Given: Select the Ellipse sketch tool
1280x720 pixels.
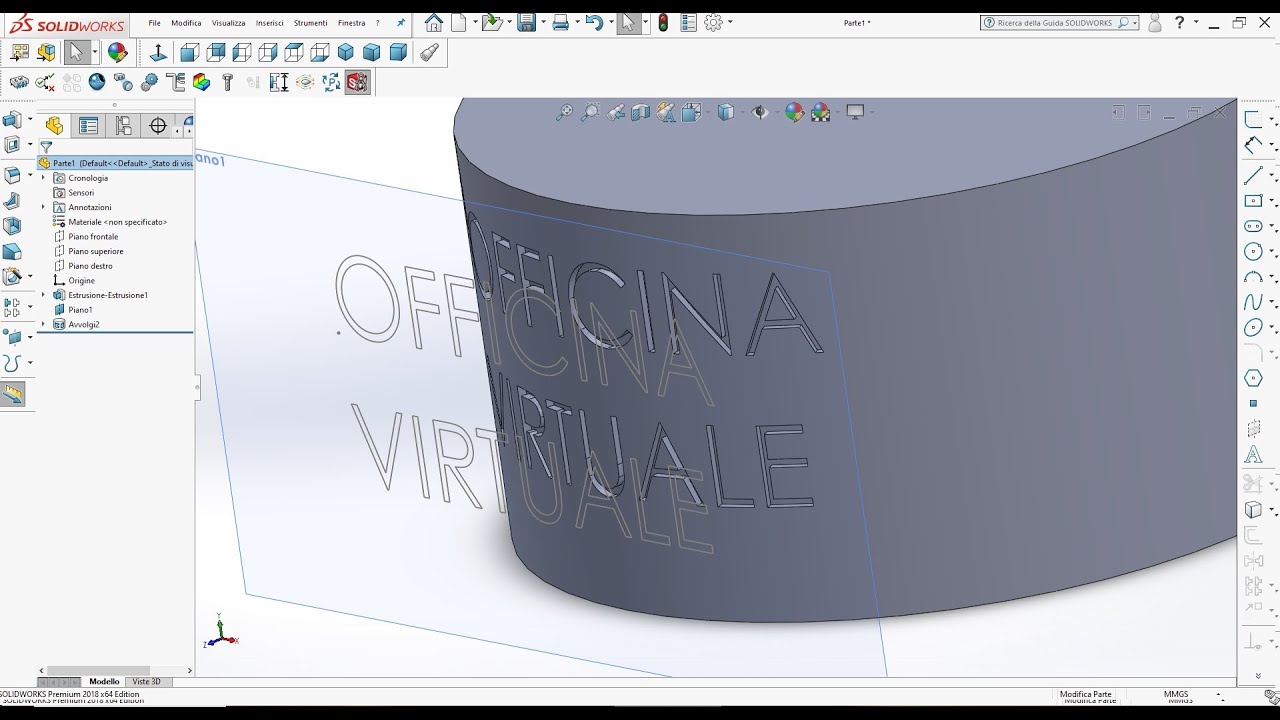Looking at the screenshot, I should click(1253, 328).
